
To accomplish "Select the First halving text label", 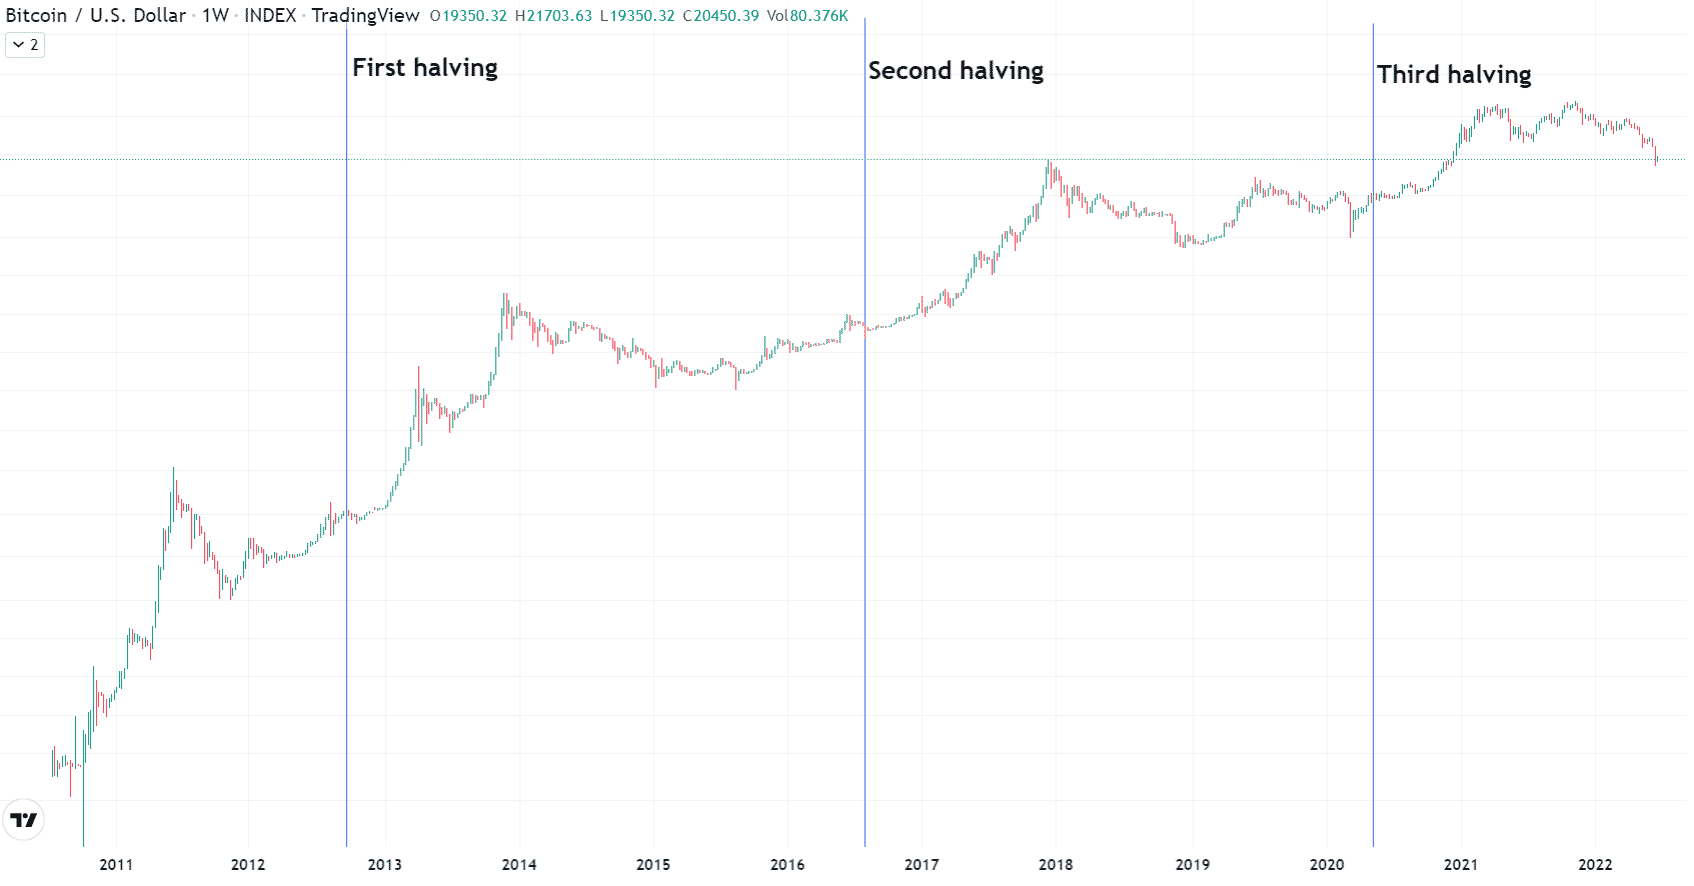I will pyautogui.click(x=425, y=68).
